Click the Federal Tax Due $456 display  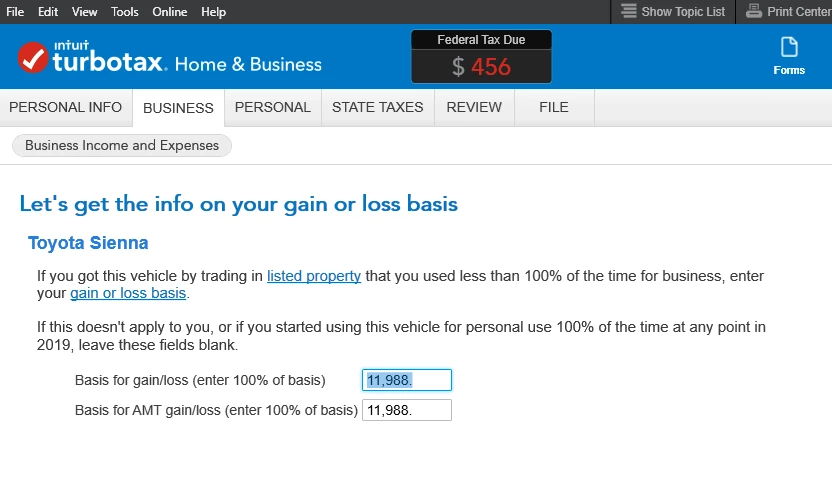click(481, 57)
